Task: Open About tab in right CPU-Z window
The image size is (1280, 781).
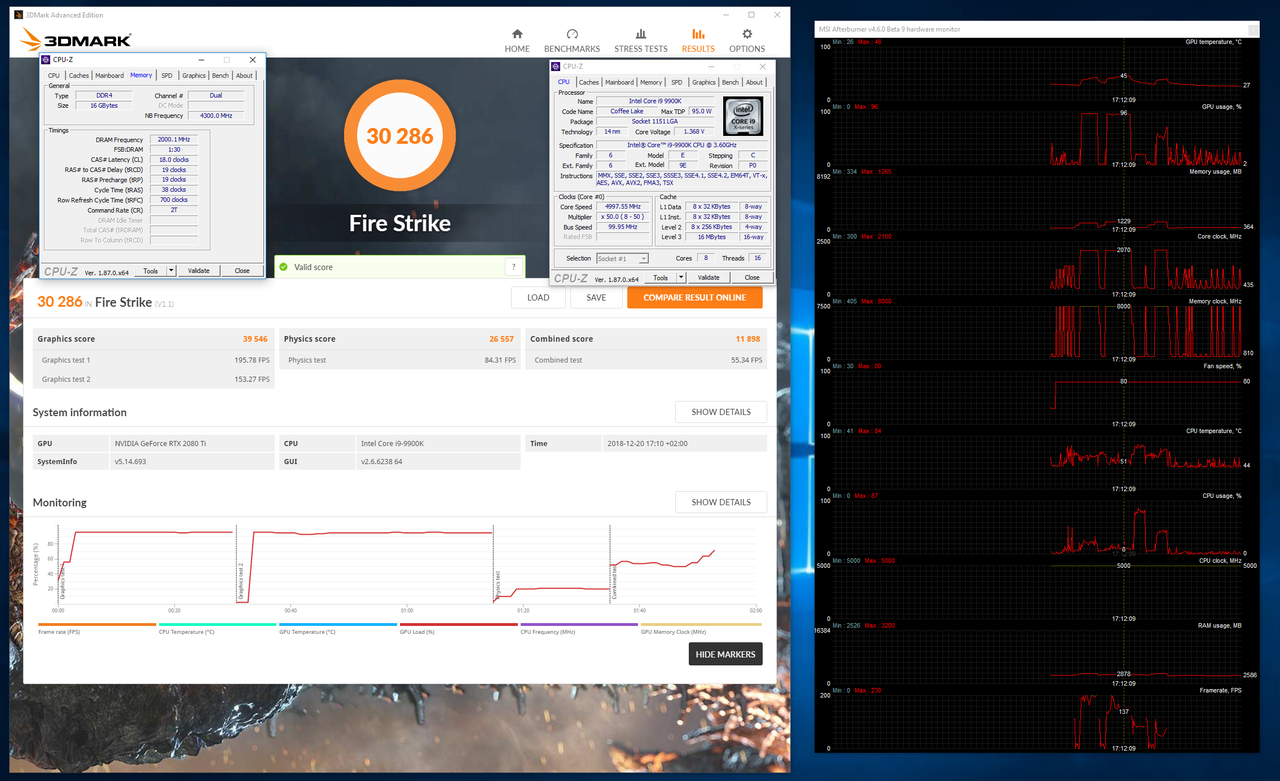Action: click(755, 82)
